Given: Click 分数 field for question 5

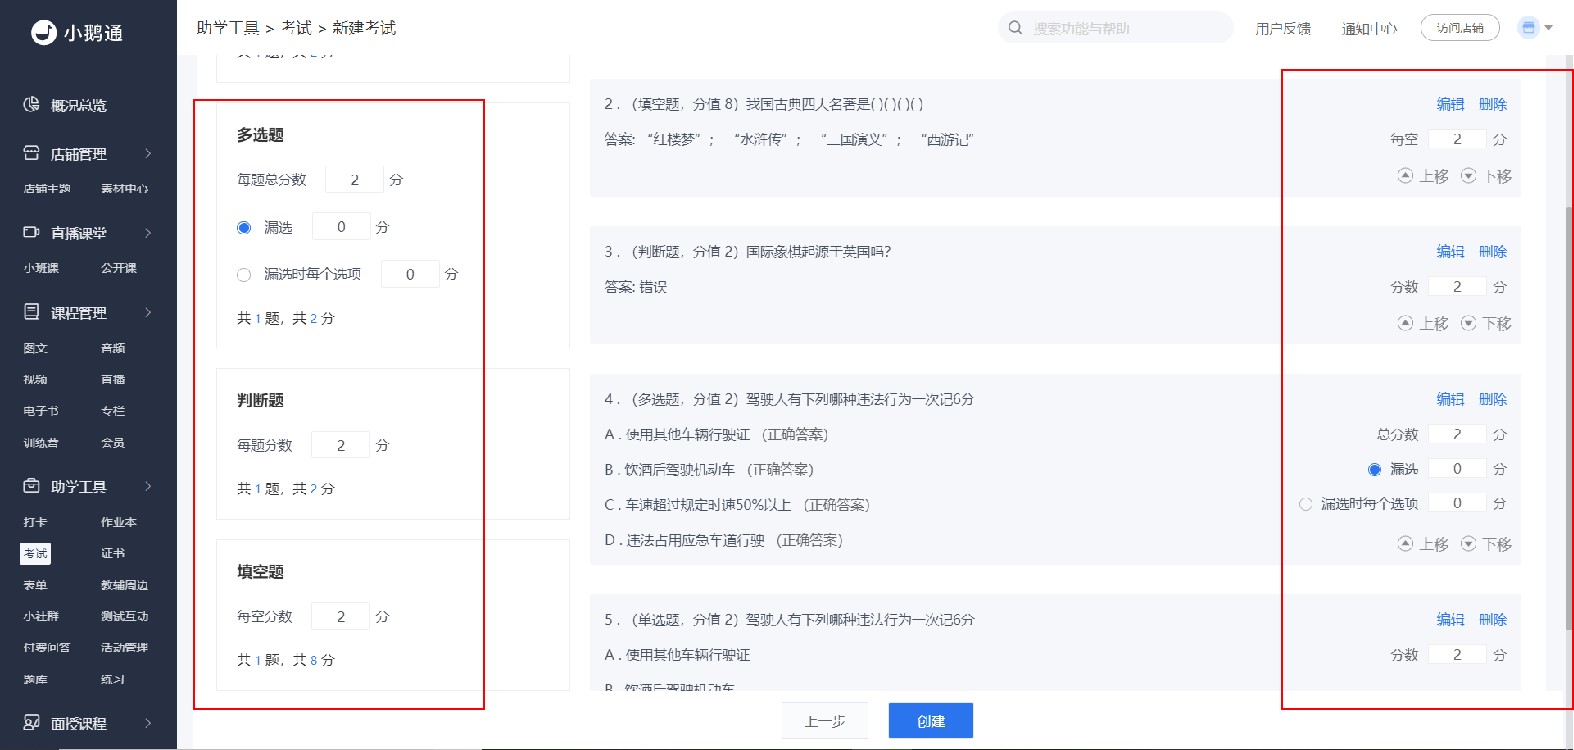Looking at the screenshot, I should coord(1457,655).
